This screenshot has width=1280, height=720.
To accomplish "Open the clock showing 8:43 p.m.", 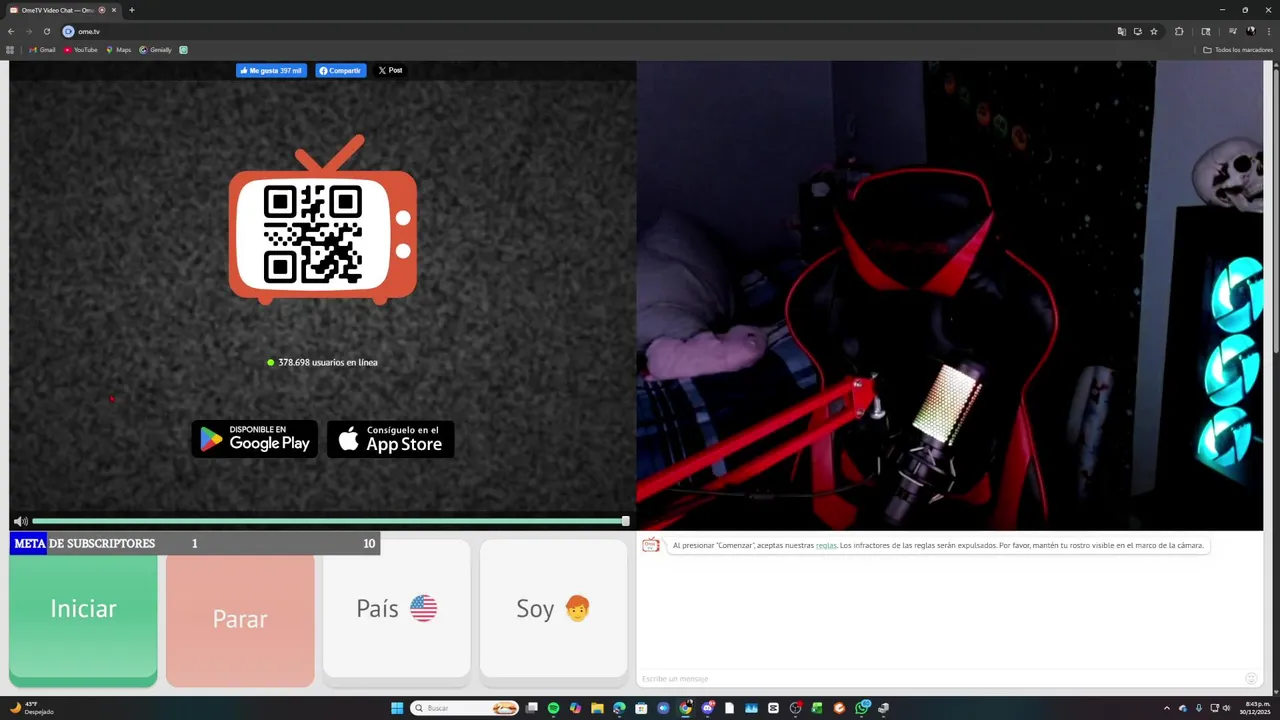I will (x=1256, y=708).
